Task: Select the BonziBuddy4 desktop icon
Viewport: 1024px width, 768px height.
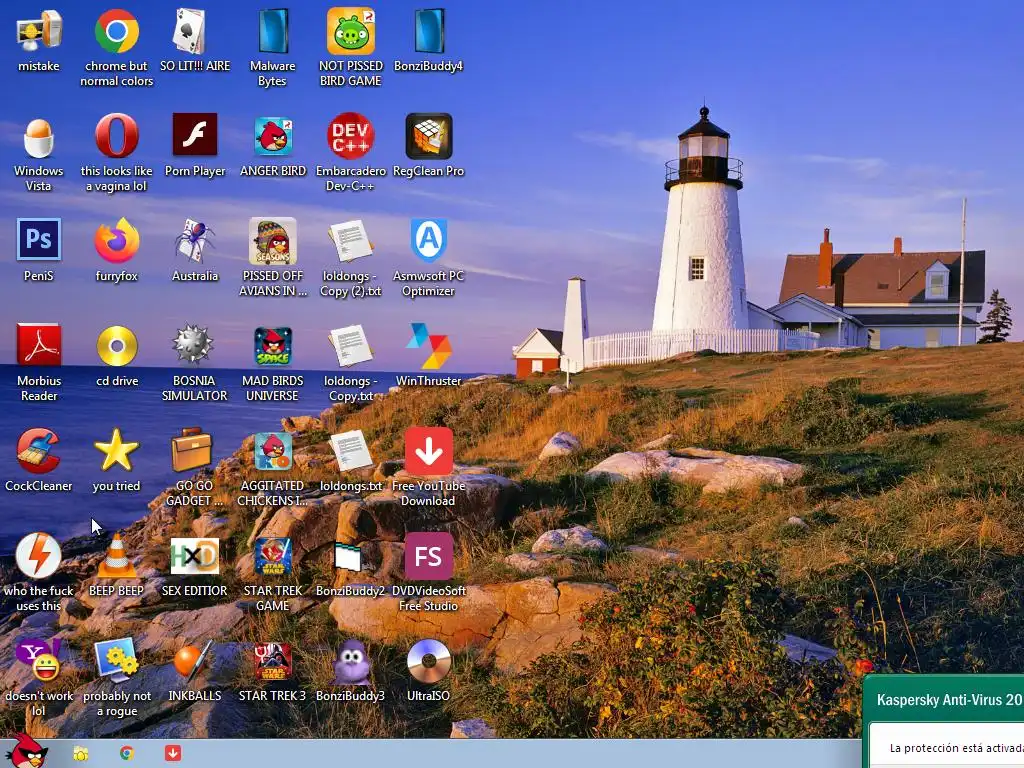Action: coord(428,31)
